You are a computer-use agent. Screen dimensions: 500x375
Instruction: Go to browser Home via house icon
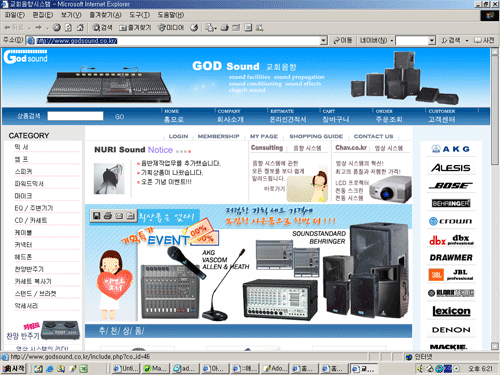point(80,28)
